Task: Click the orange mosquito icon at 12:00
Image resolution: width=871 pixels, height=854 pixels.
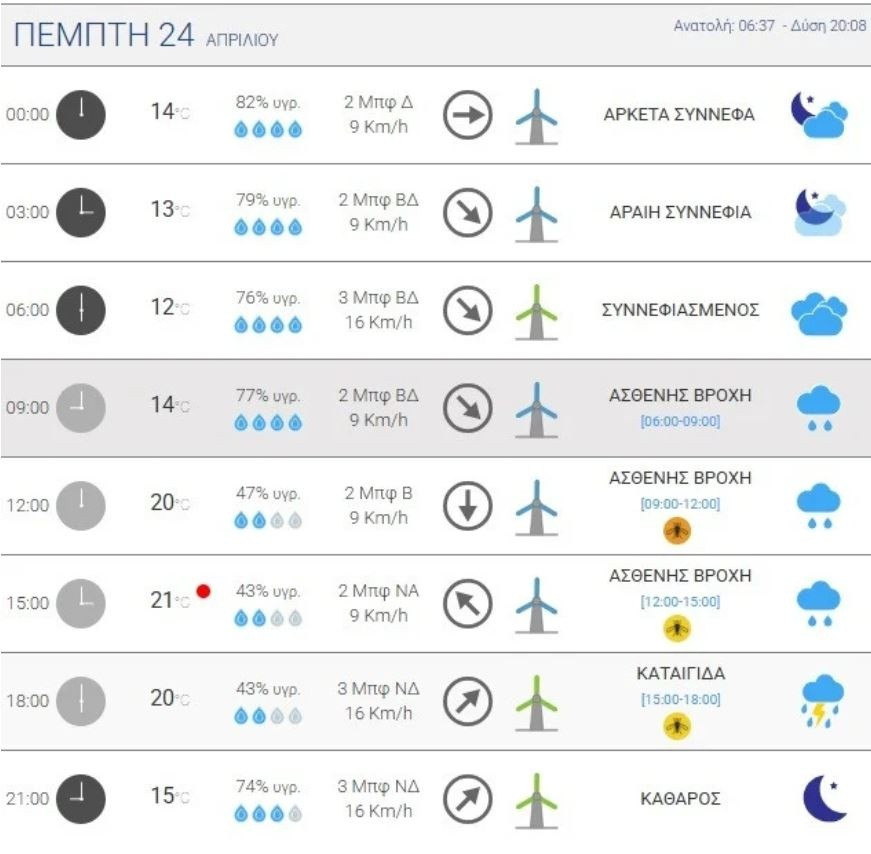Action: [678, 531]
